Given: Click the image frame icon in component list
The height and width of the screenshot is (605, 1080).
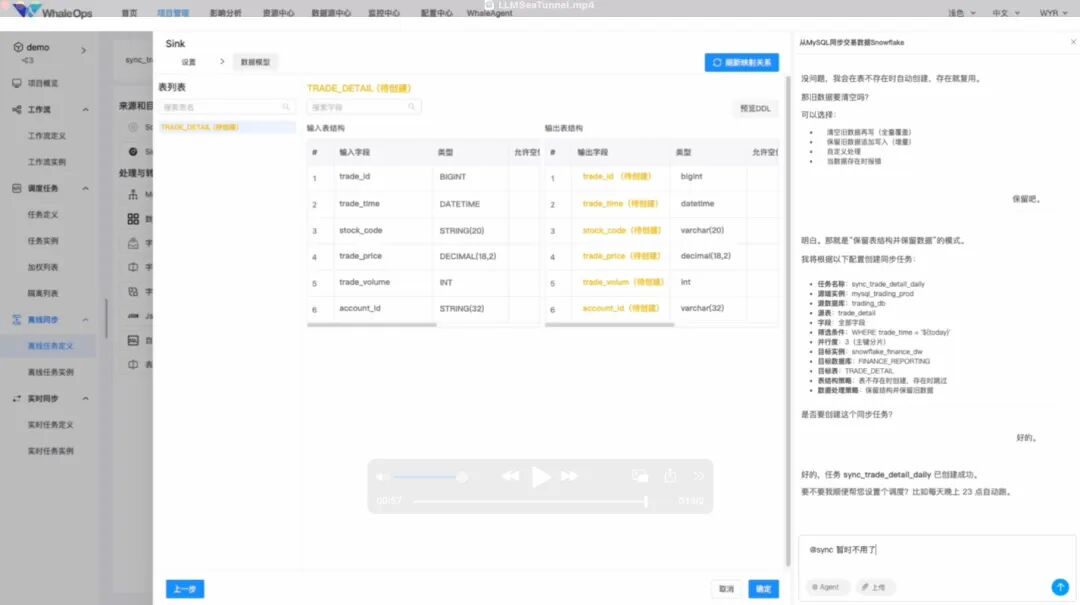Looking at the screenshot, I should pos(133,340).
